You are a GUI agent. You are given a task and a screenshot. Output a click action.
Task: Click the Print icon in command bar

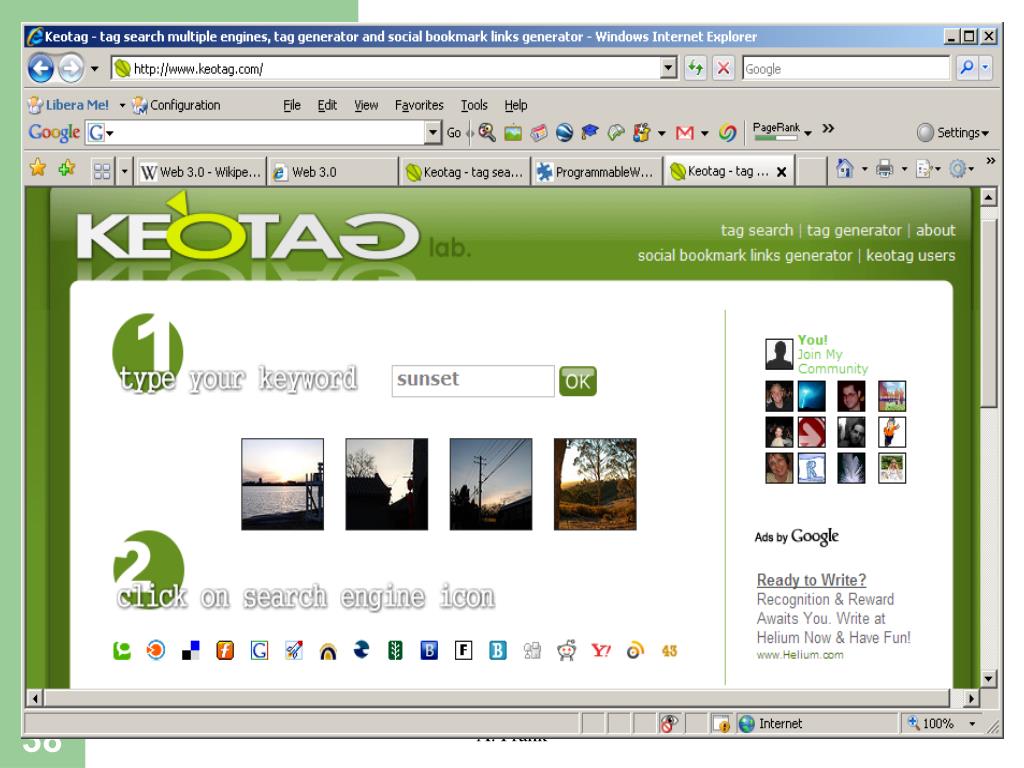(884, 169)
